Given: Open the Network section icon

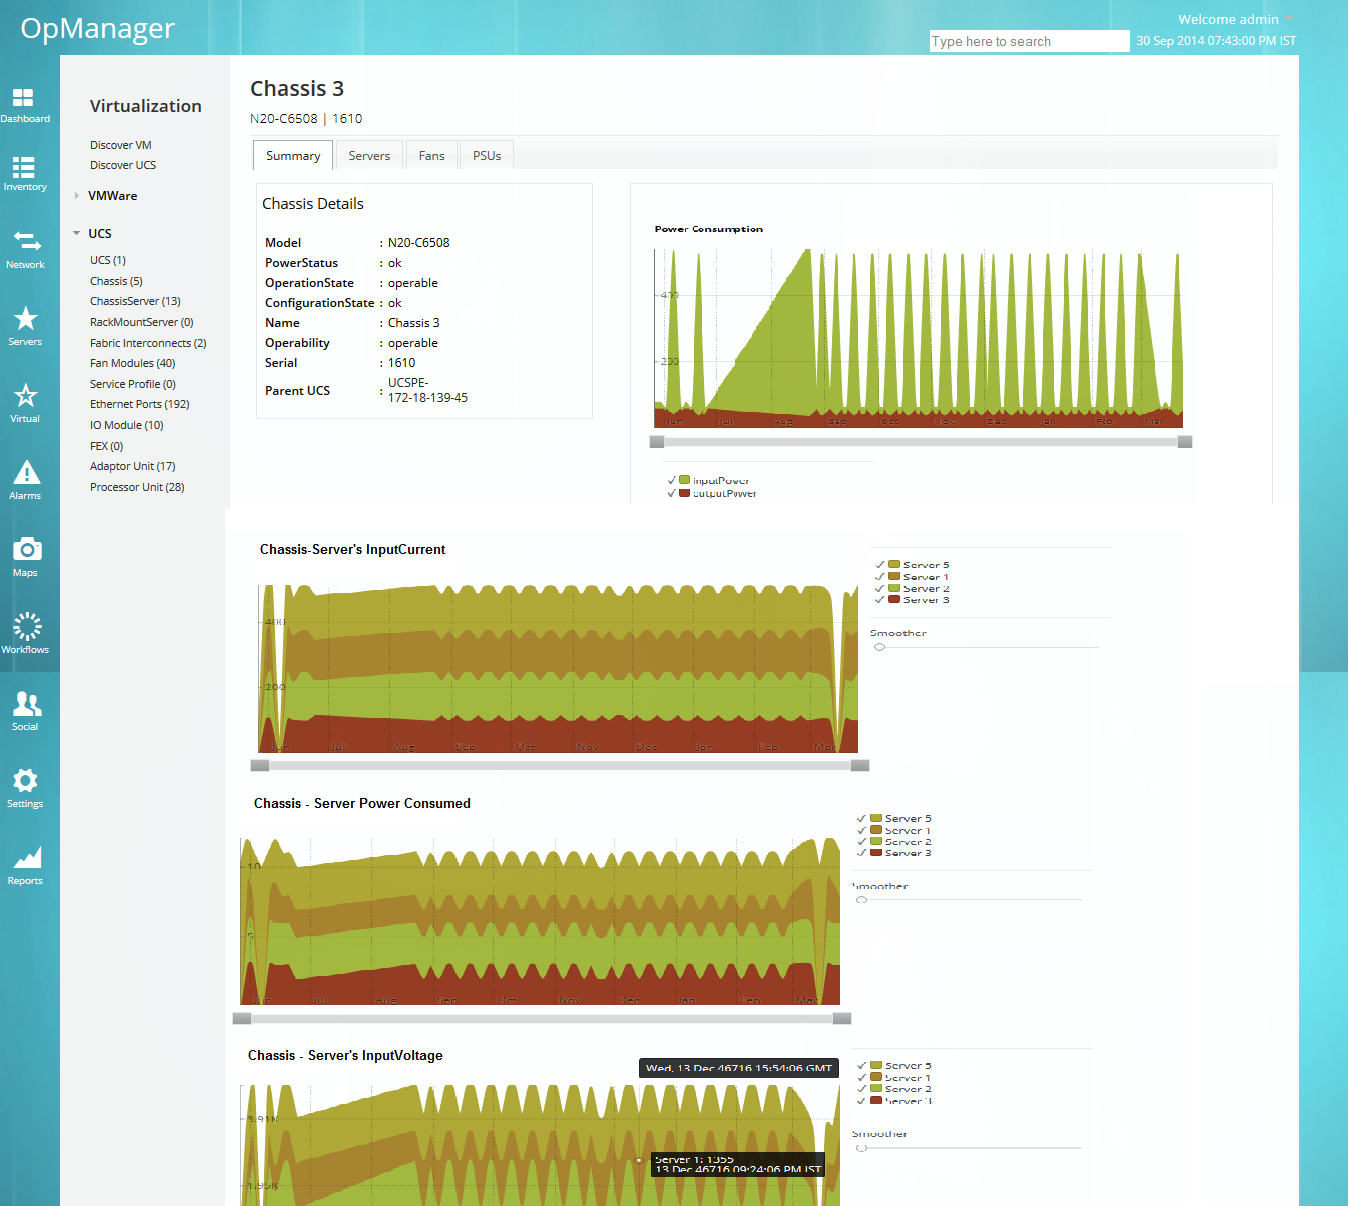Looking at the screenshot, I should [26, 241].
